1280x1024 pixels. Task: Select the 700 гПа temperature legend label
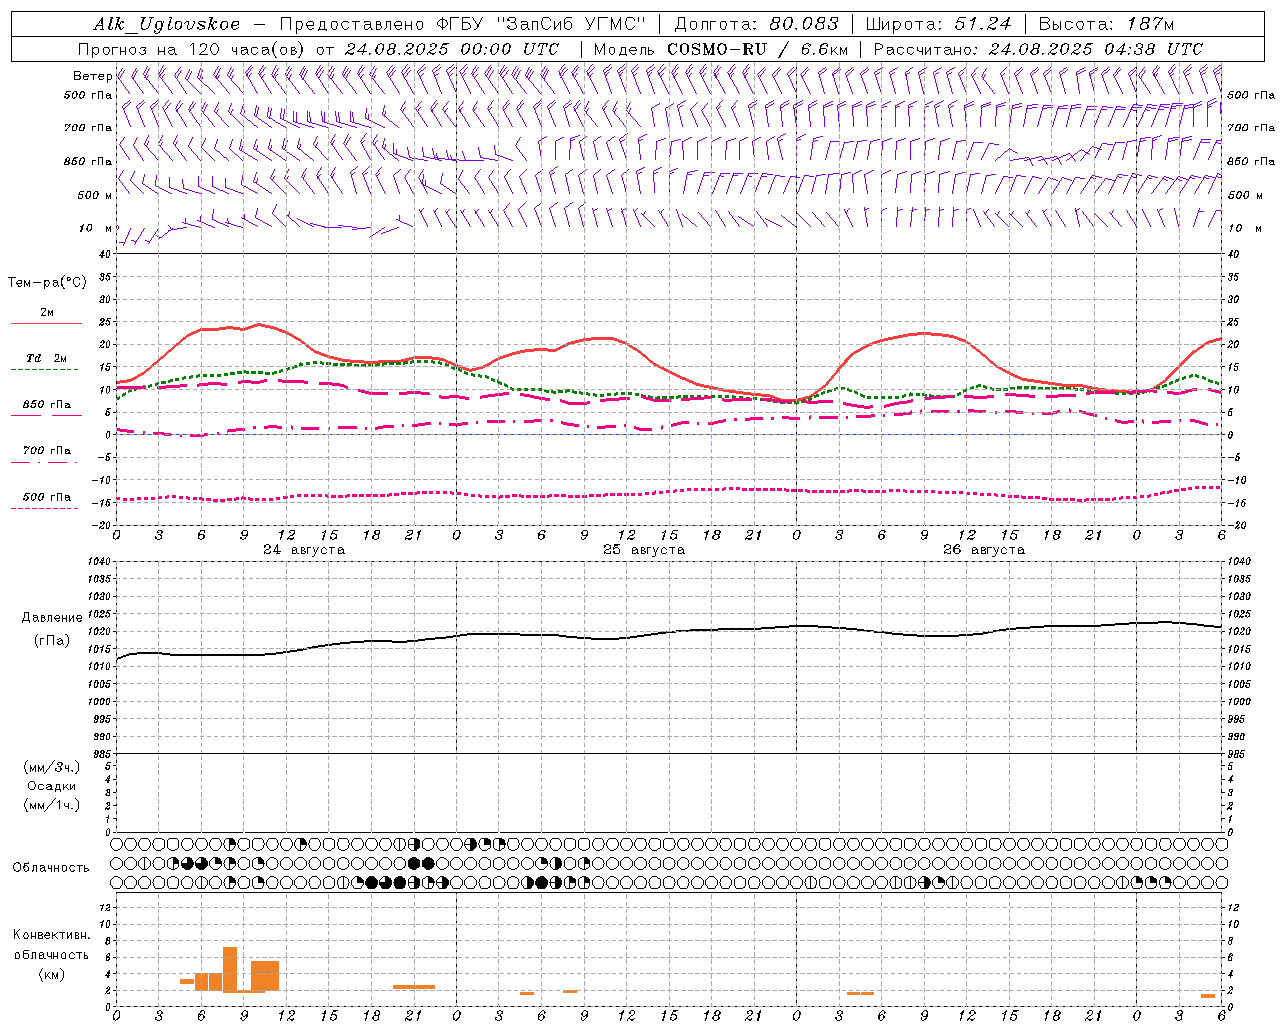point(47,451)
